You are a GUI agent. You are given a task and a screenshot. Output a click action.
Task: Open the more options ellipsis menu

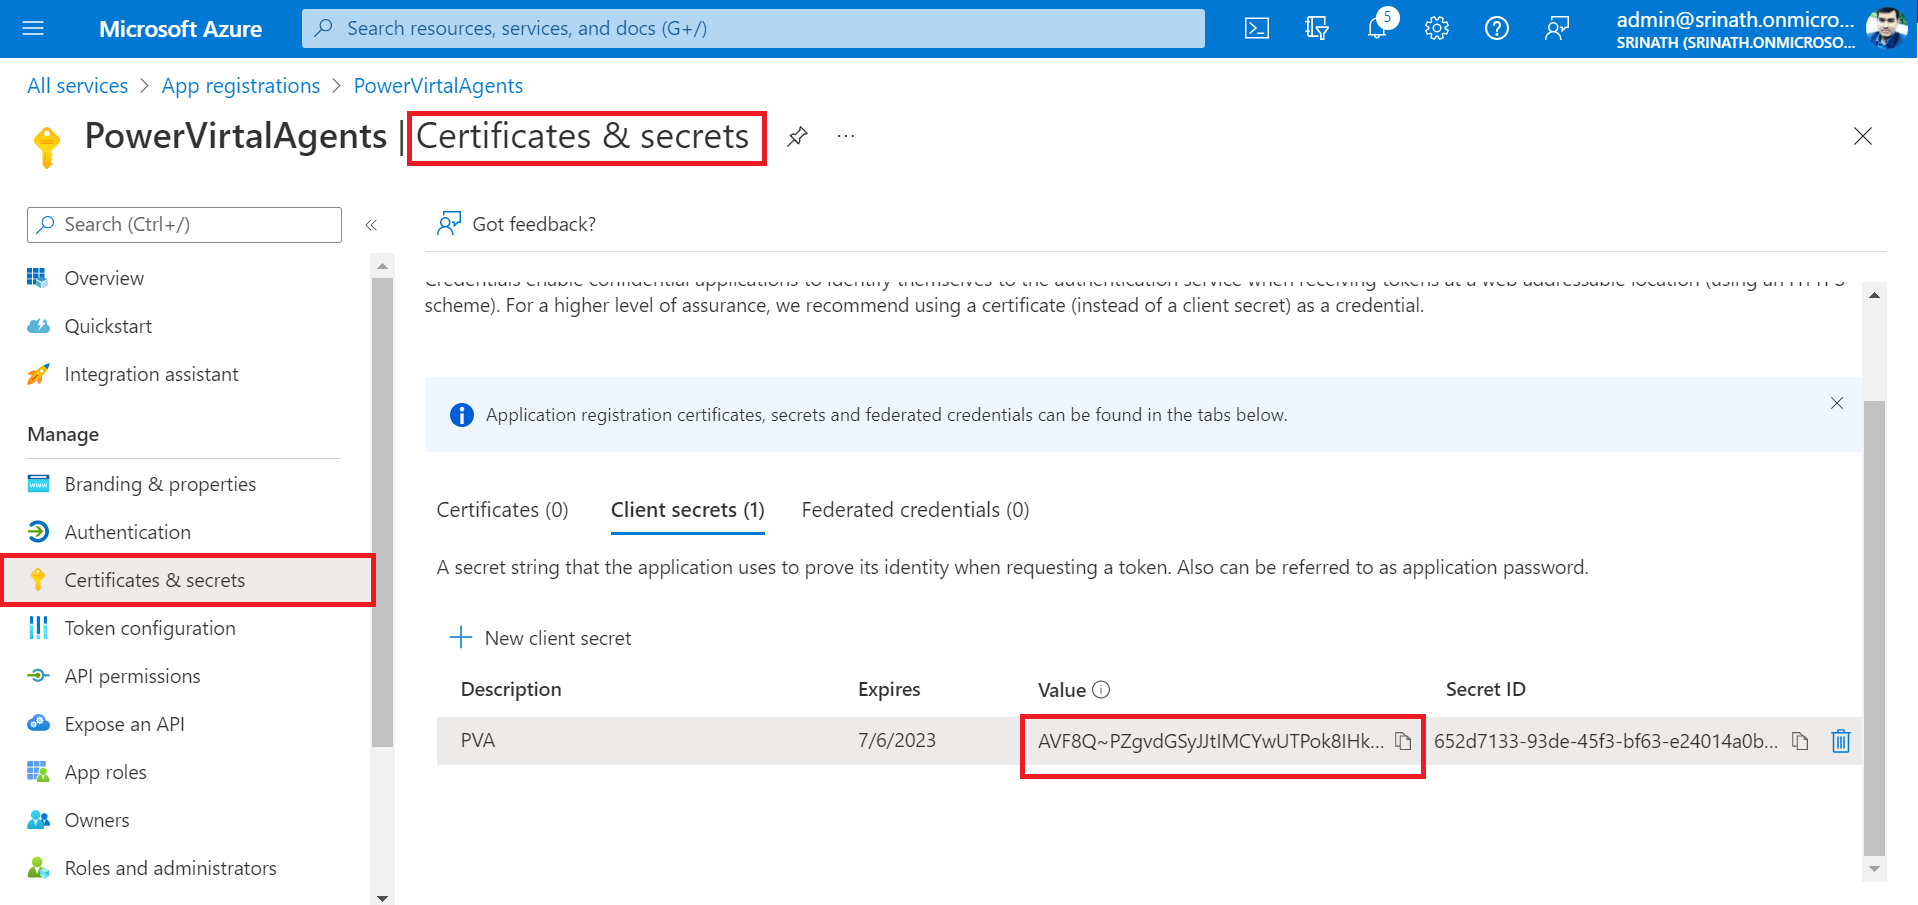[x=846, y=137]
